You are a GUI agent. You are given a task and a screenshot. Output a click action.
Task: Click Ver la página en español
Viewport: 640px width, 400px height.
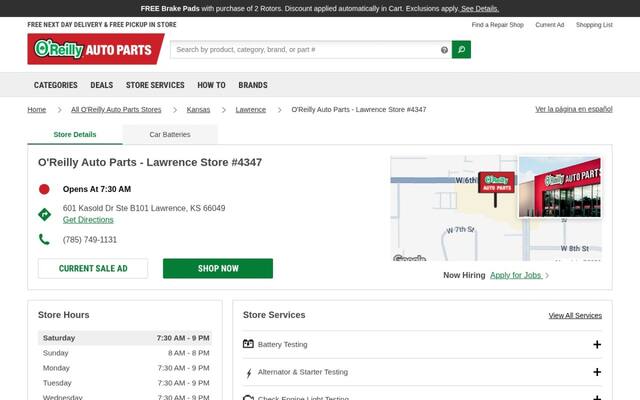pos(574,109)
